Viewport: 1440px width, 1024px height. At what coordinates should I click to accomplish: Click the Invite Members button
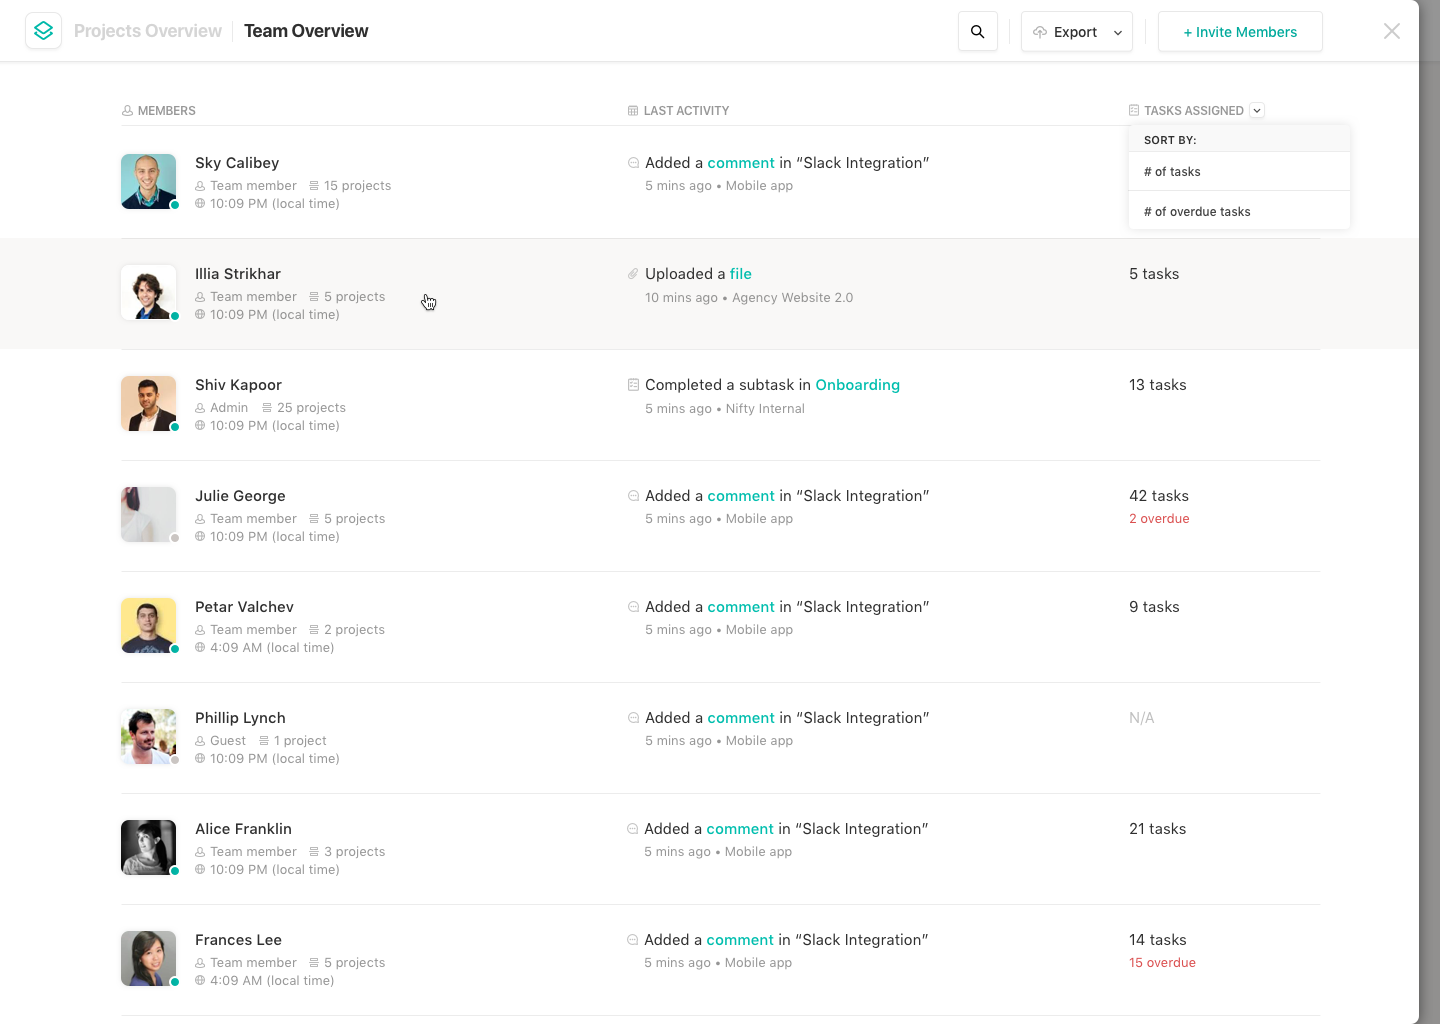pyautogui.click(x=1240, y=32)
